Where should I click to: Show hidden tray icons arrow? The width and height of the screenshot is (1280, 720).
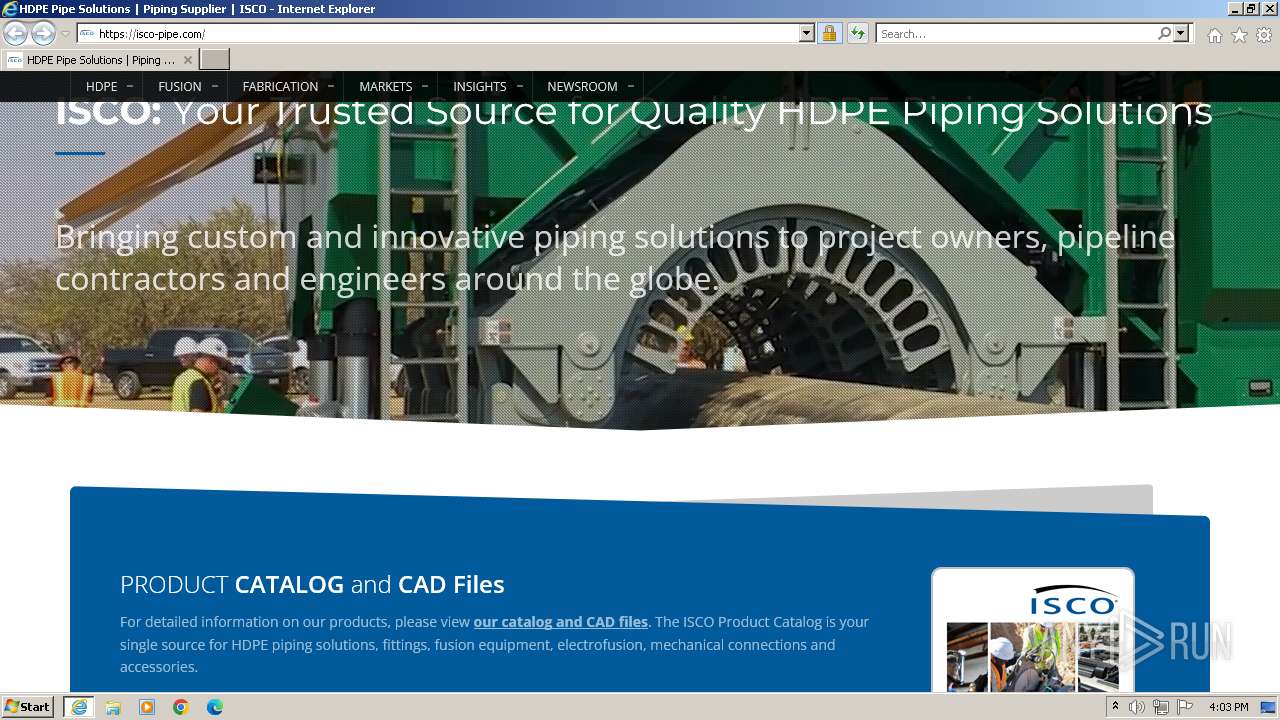pos(1115,707)
